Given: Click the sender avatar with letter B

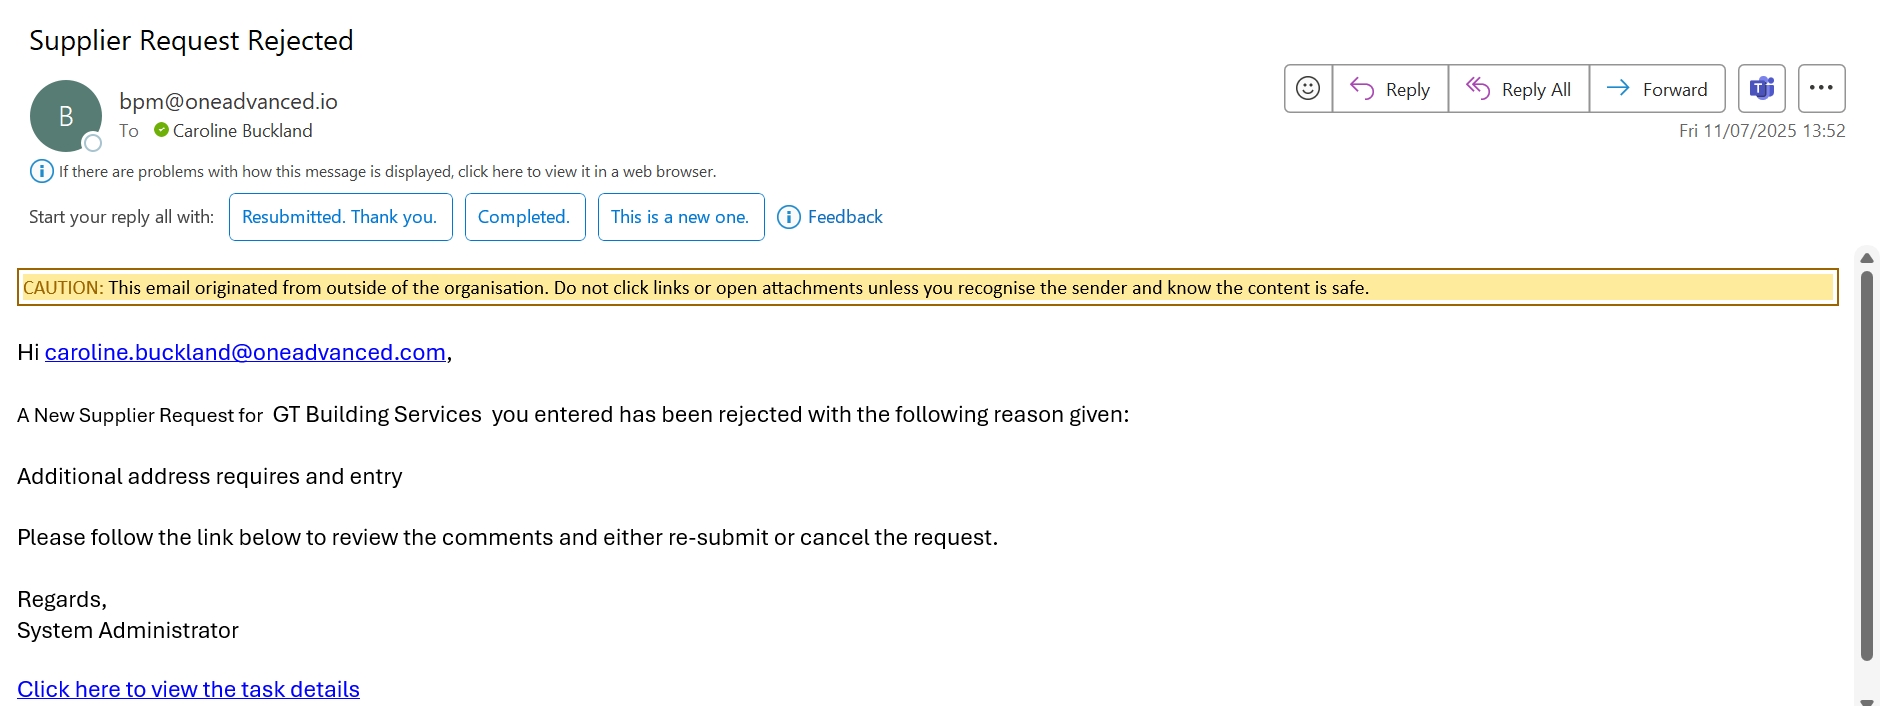Looking at the screenshot, I should 66,116.
